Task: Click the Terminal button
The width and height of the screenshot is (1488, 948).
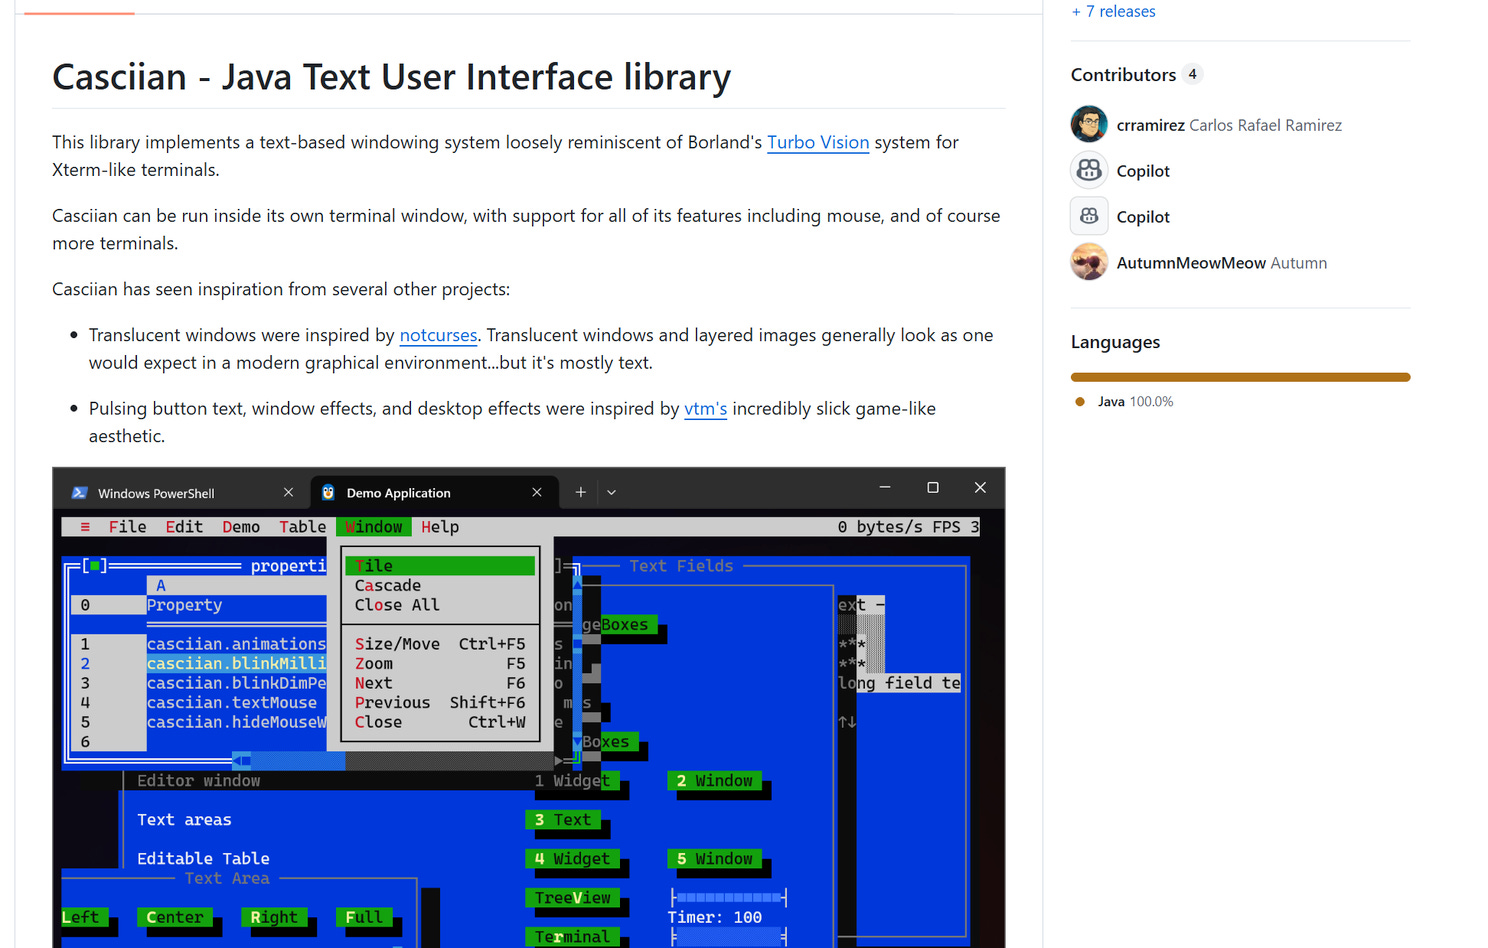Action: 572,937
